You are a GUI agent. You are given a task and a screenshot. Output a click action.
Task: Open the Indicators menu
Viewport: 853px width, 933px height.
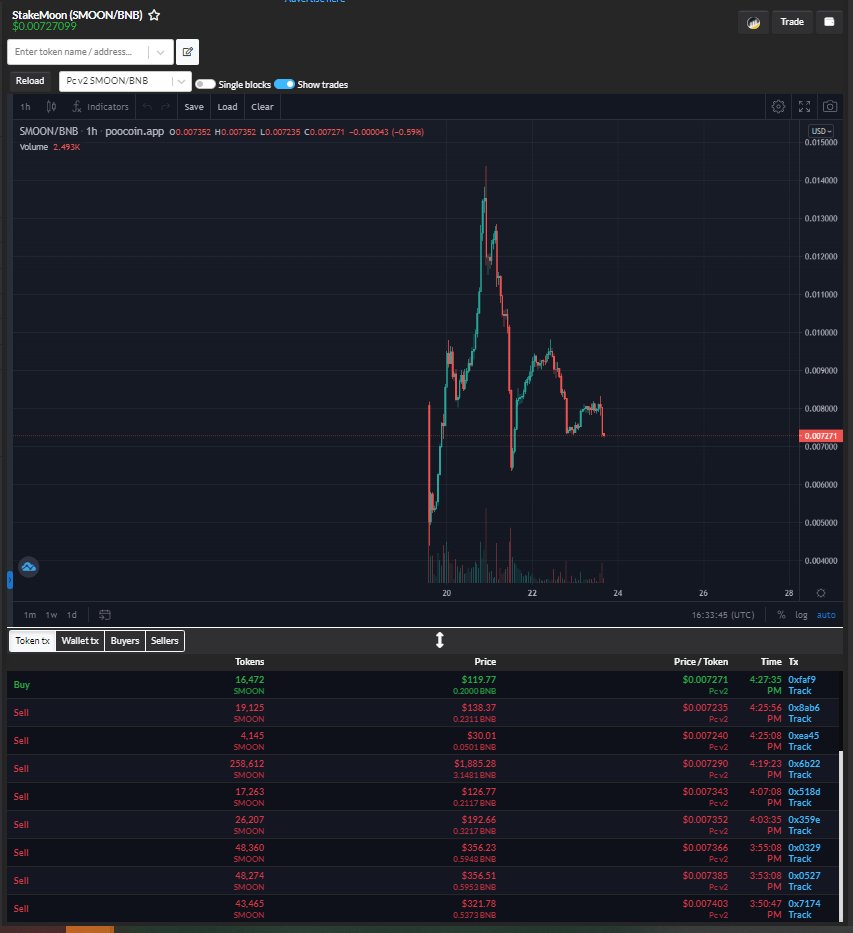[100, 107]
